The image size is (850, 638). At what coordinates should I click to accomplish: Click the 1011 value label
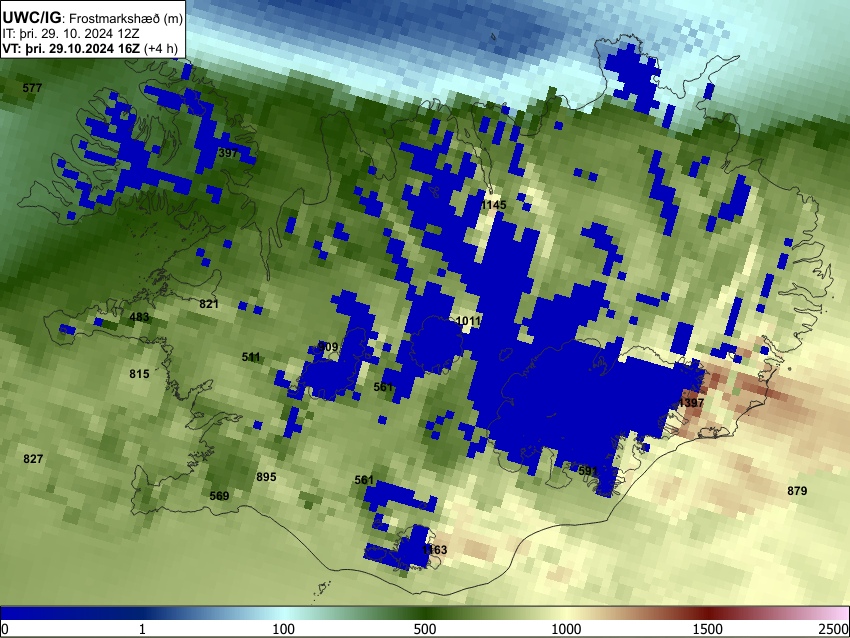[x=468, y=321]
